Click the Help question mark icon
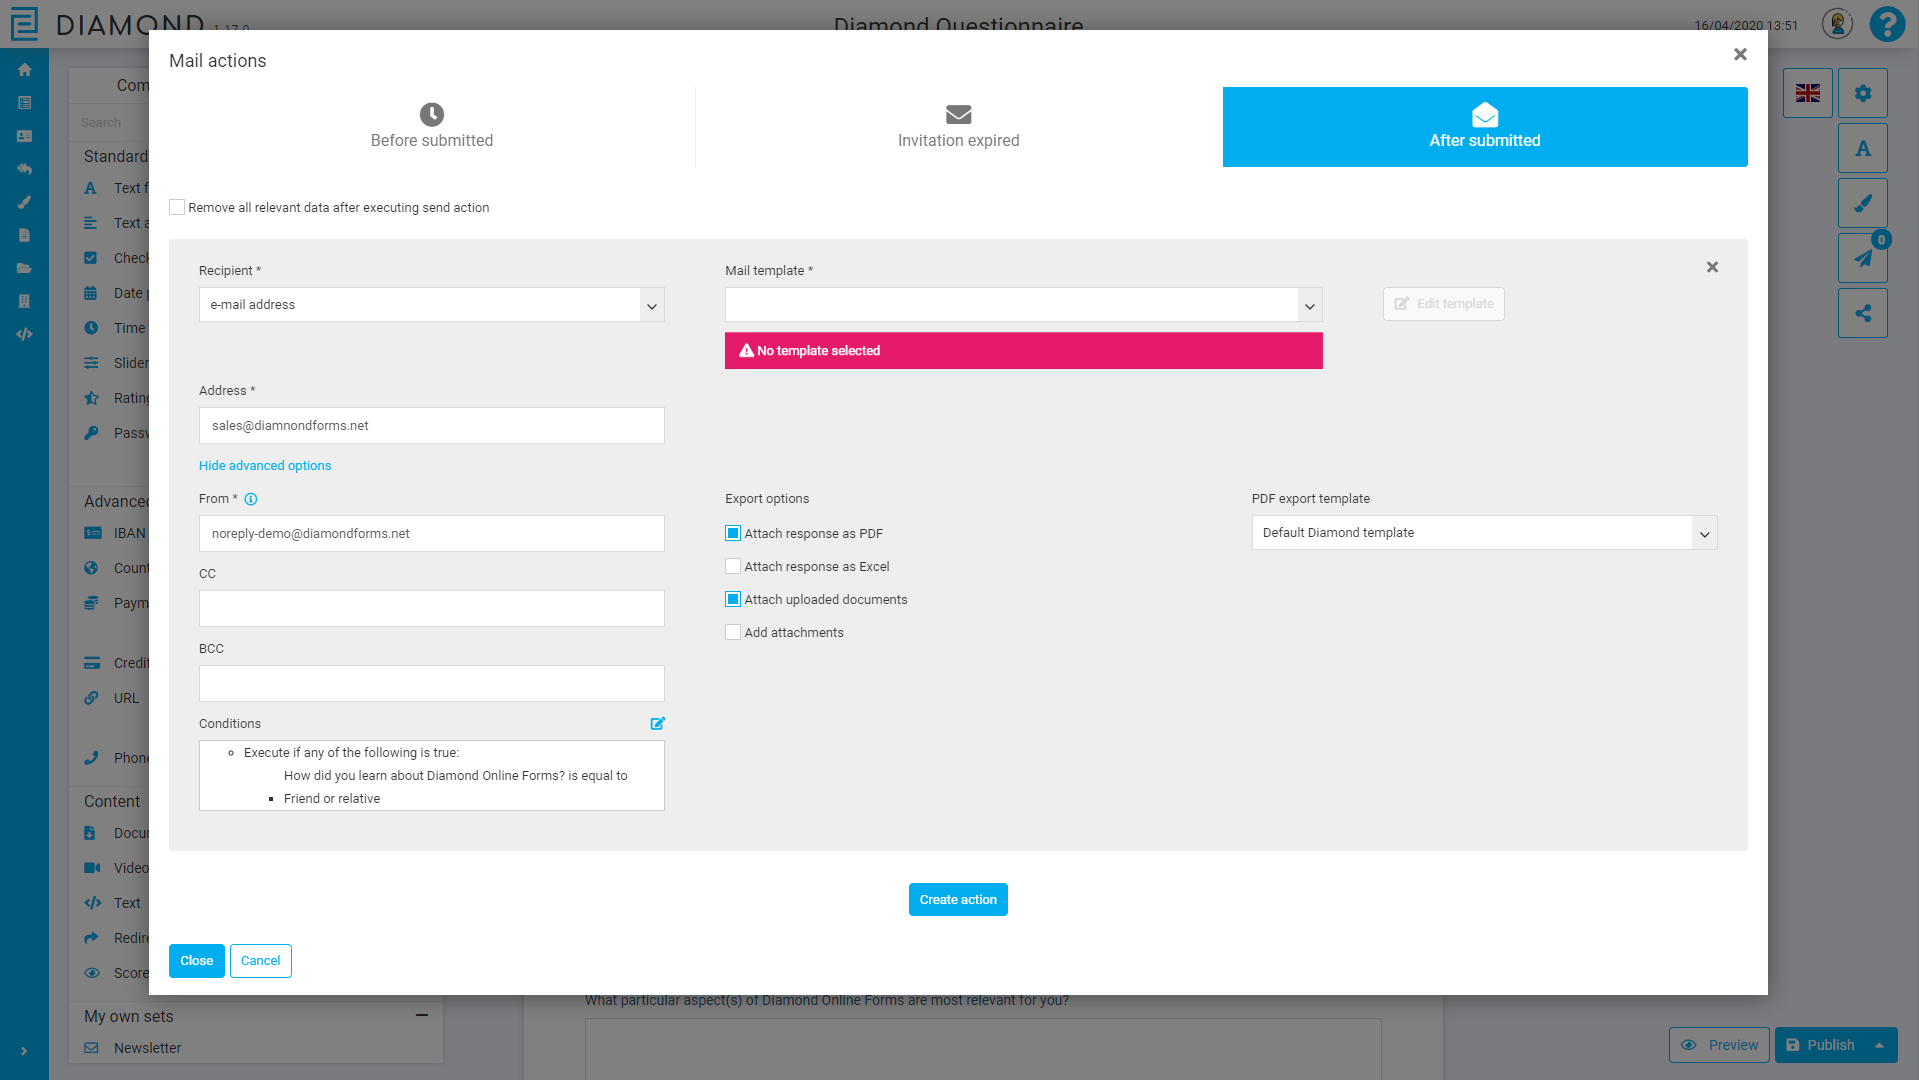Image resolution: width=1919 pixels, height=1080 pixels. coord(1887,24)
